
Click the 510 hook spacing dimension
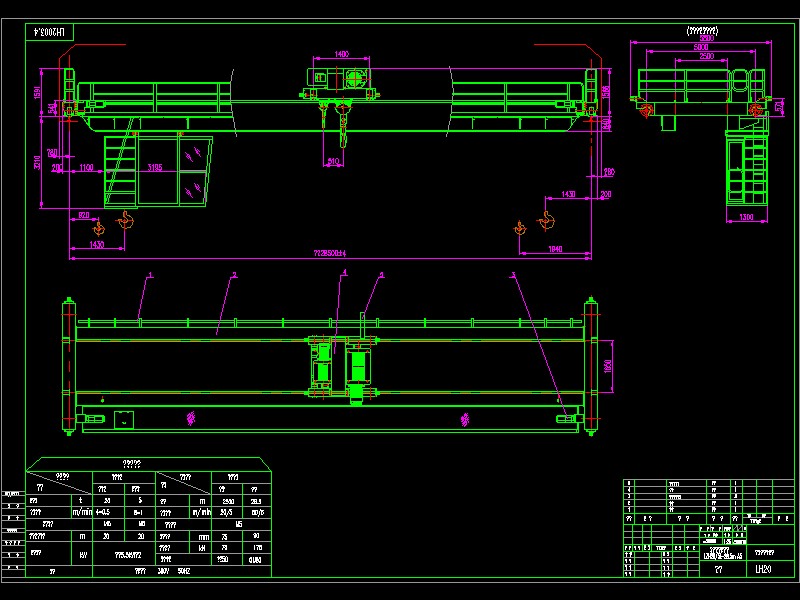pyautogui.click(x=333, y=161)
